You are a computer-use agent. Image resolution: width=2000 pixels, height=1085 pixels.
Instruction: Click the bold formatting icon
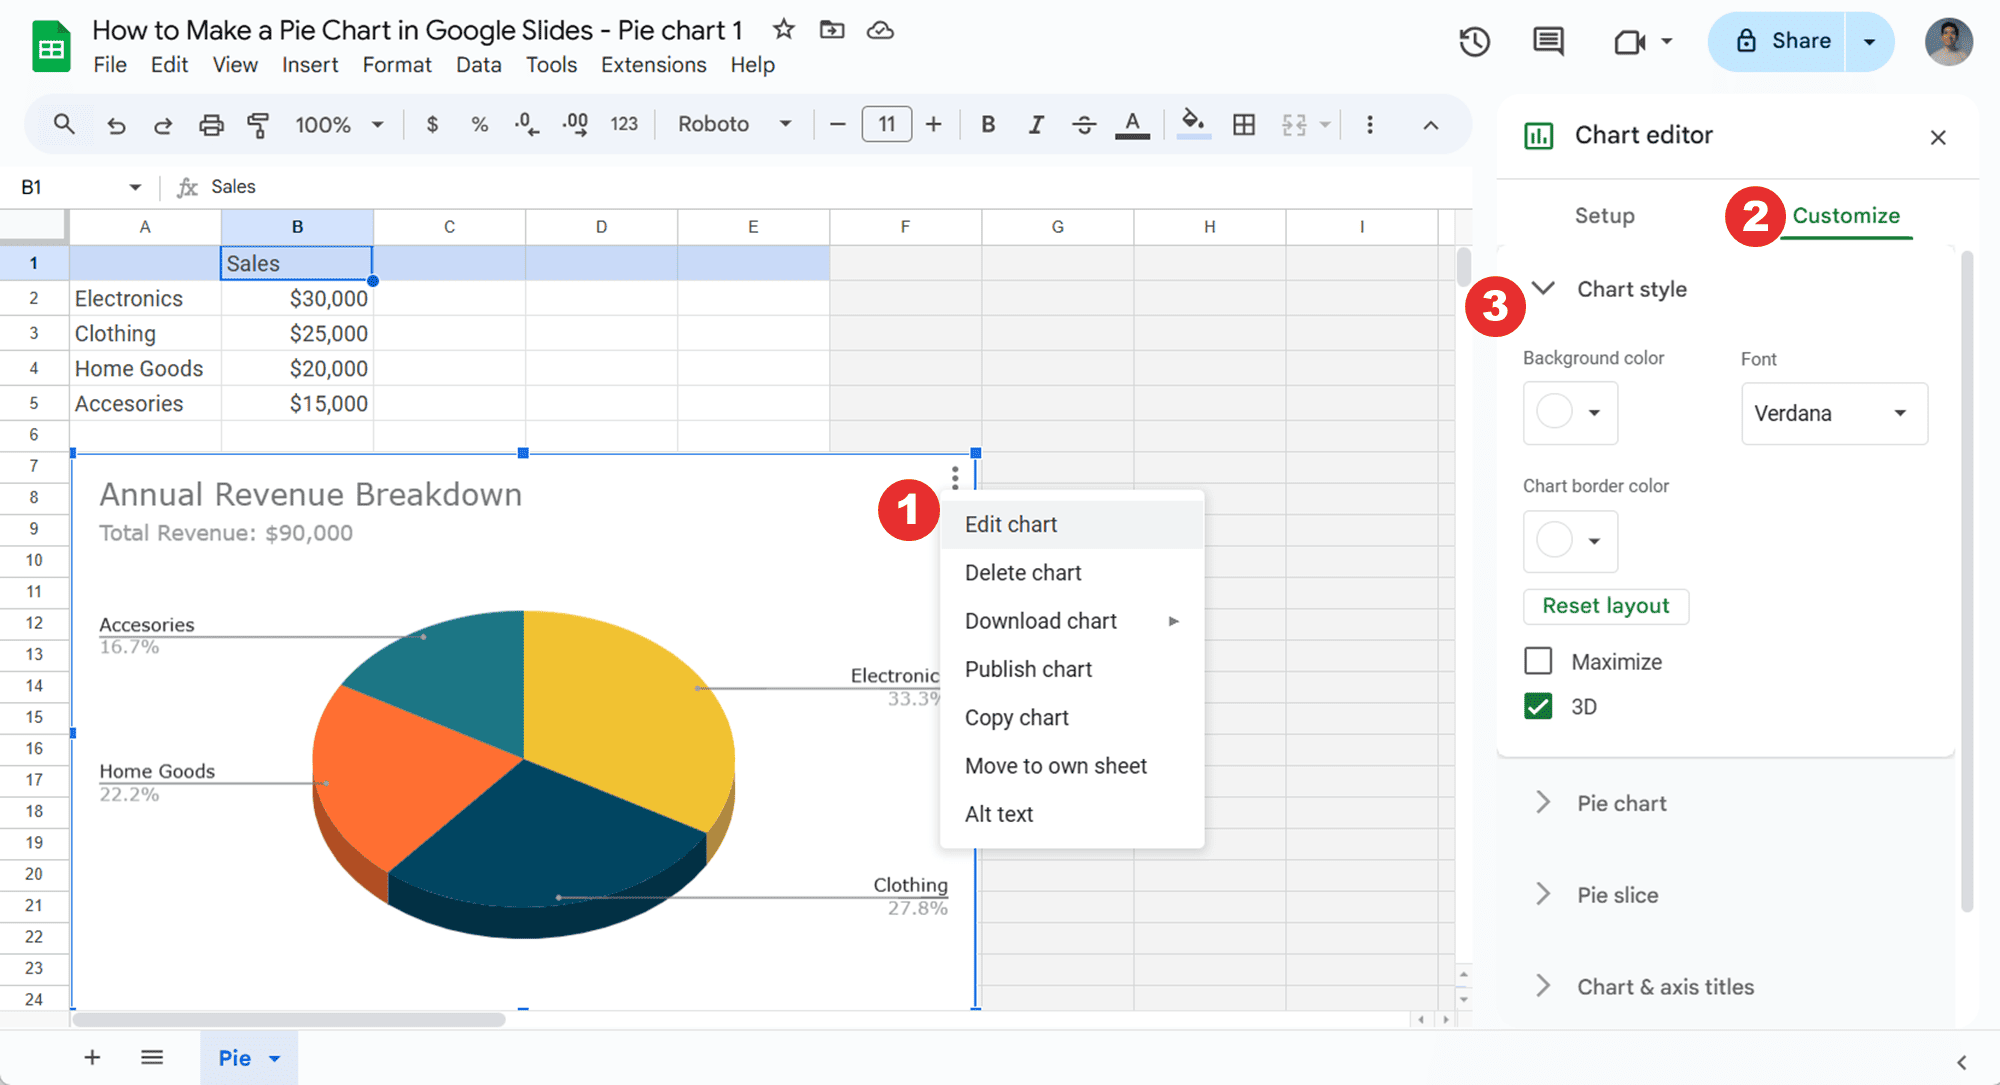click(989, 126)
